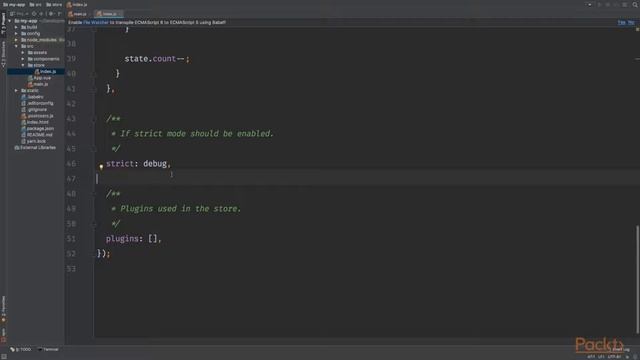Collapse the my-app root folder
Viewport: 640px width, 360px height.
tap(10, 21)
